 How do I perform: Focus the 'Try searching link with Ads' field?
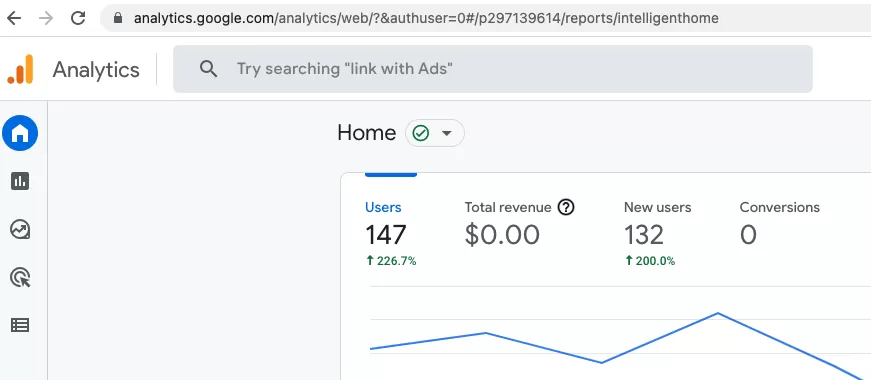(493, 69)
